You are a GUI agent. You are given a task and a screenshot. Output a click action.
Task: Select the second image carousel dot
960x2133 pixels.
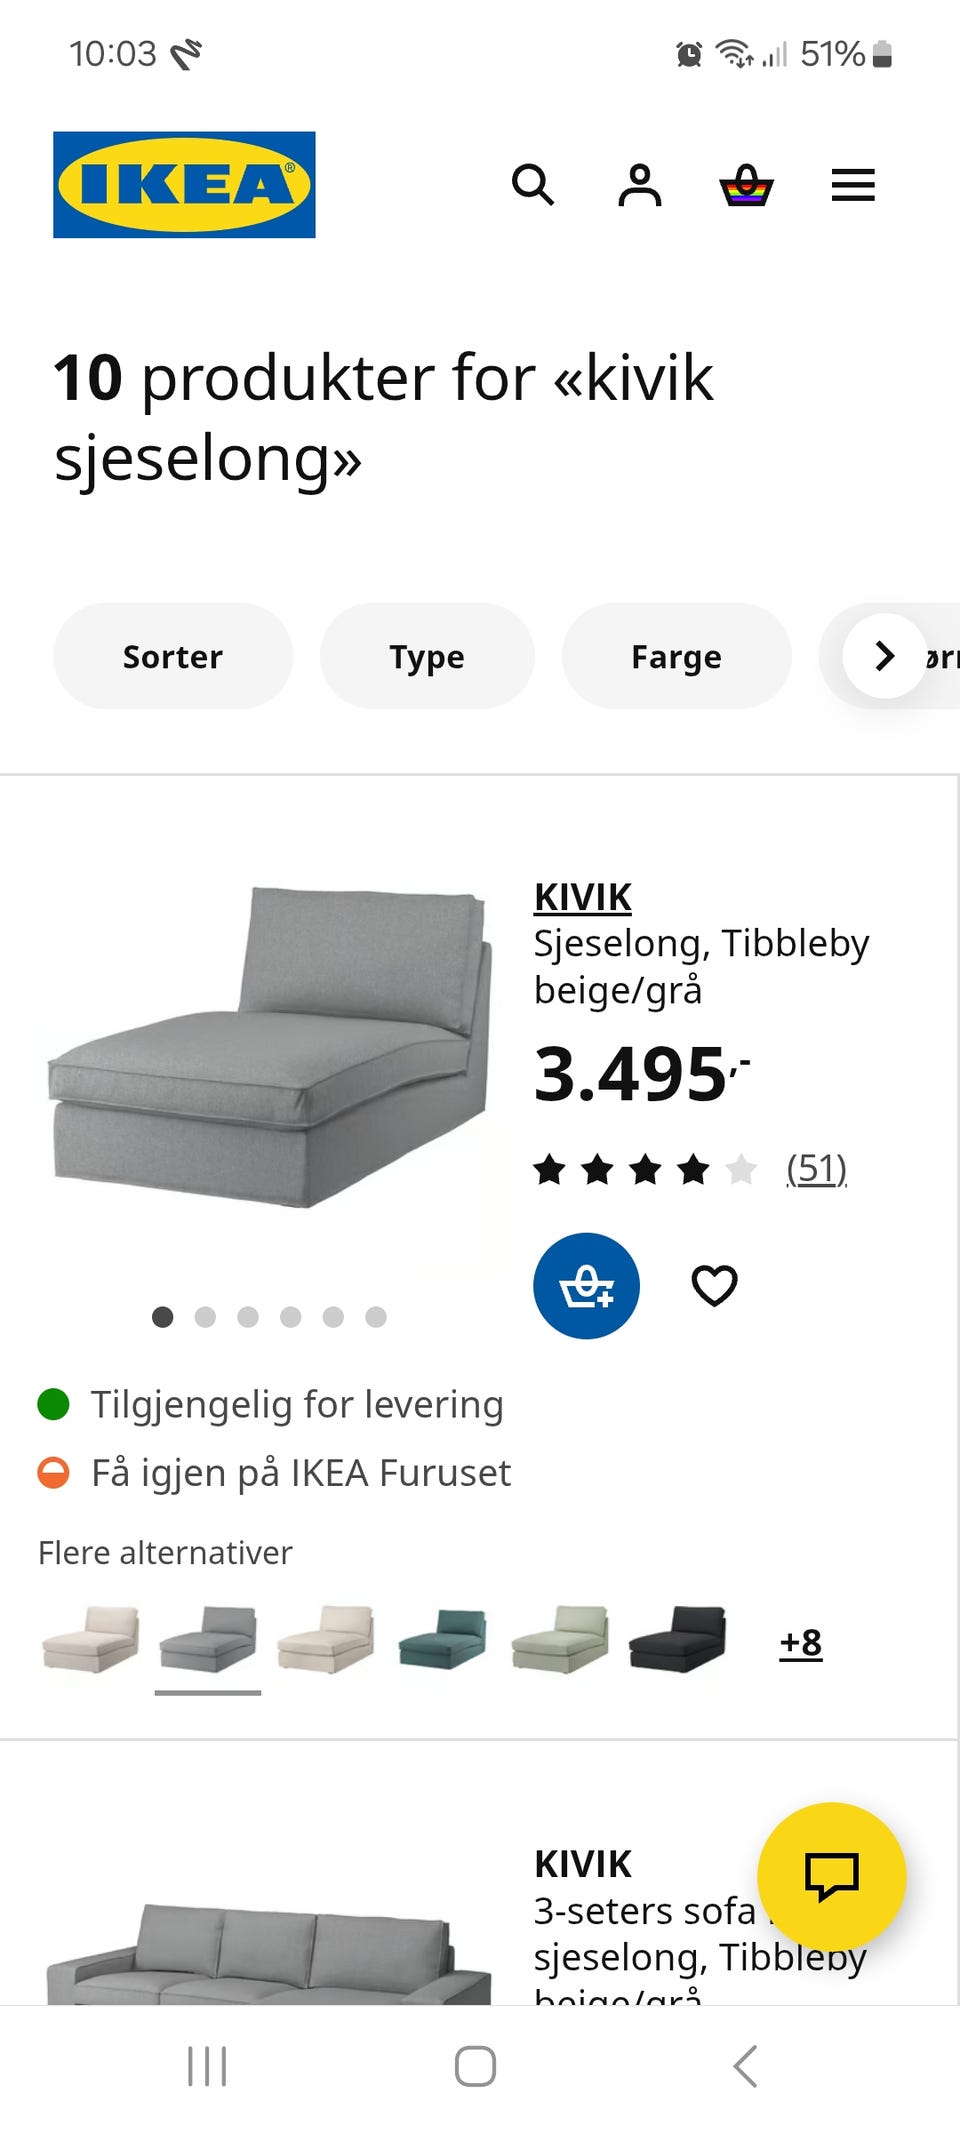tap(205, 1317)
